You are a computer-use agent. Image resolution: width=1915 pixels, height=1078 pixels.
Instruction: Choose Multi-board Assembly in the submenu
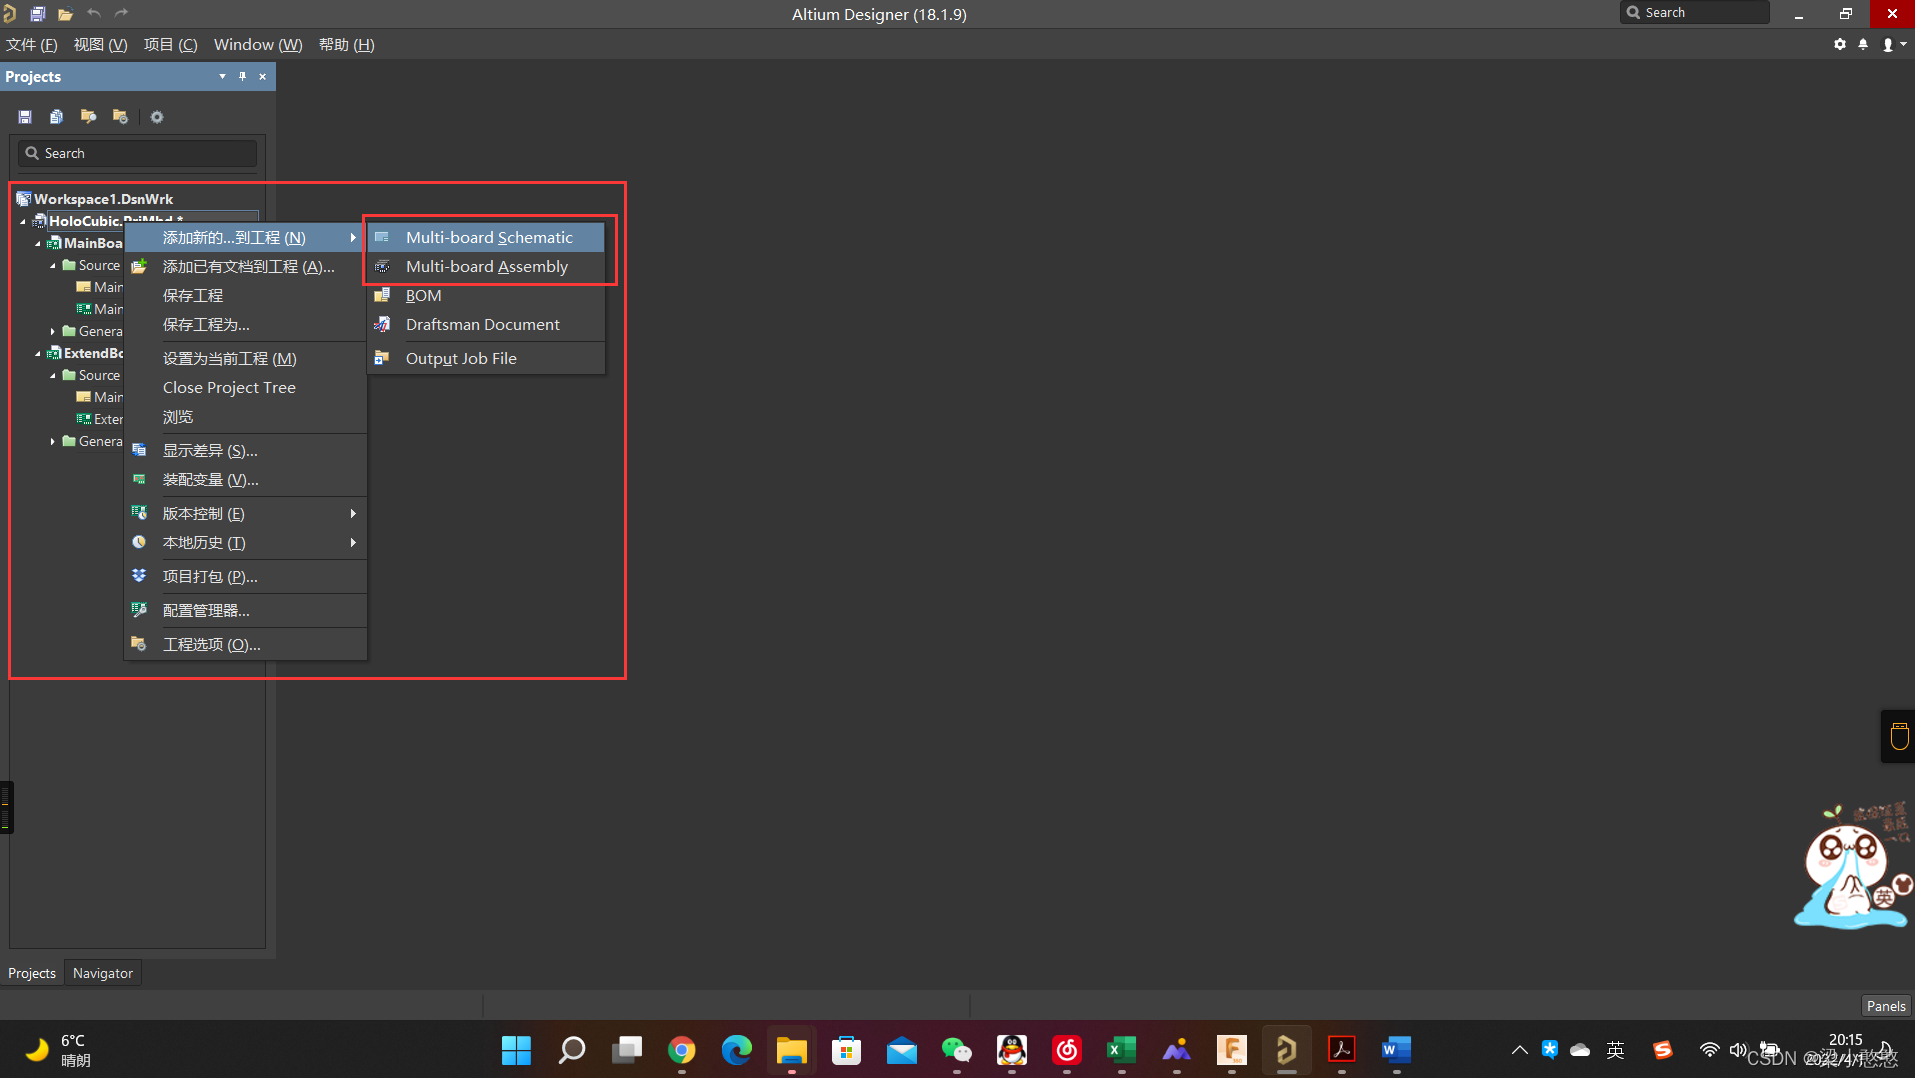point(486,267)
